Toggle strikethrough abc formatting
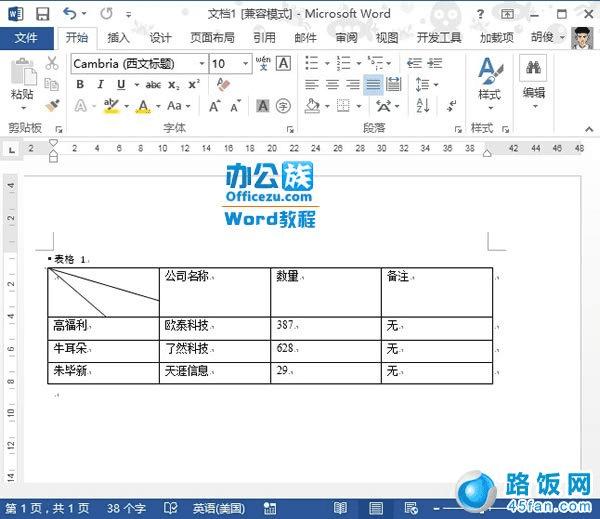 coord(153,85)
